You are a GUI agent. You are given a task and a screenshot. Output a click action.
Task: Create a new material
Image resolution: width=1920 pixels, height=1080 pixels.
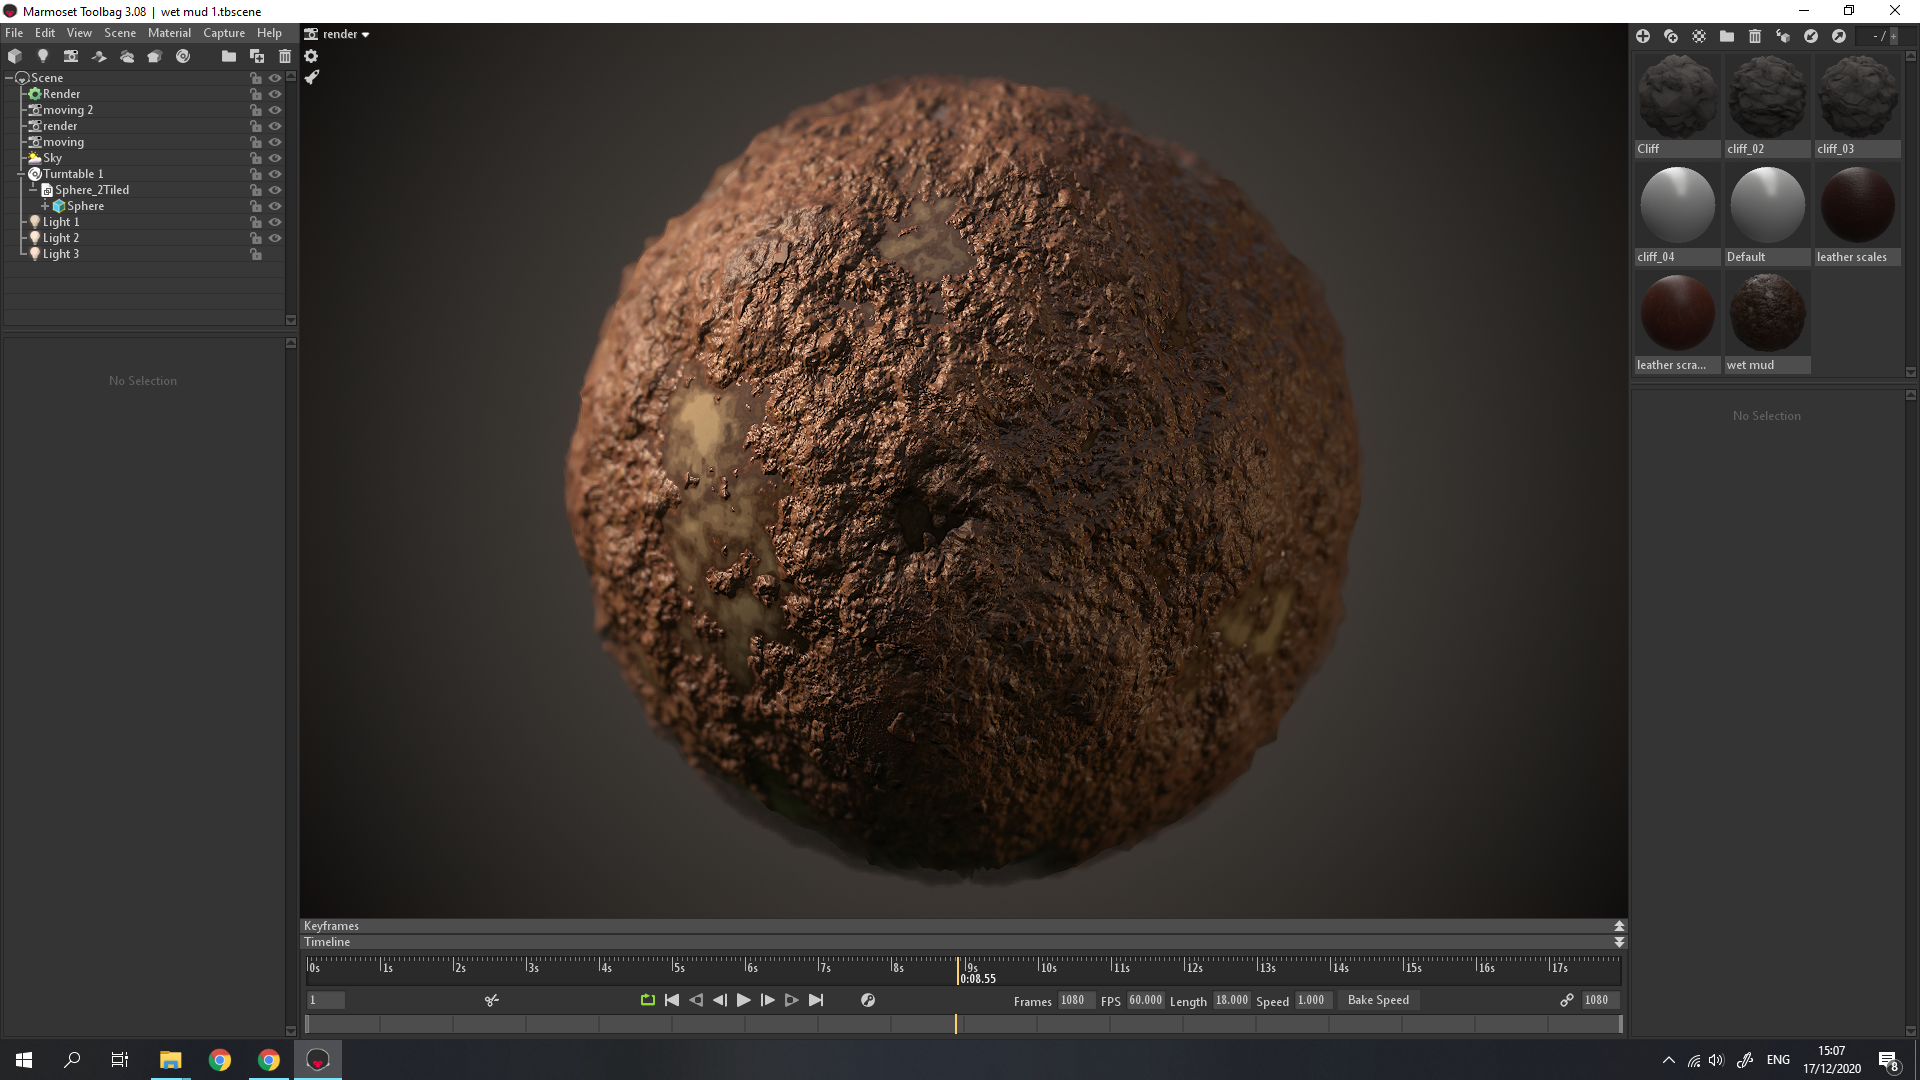pos(1643,36)
